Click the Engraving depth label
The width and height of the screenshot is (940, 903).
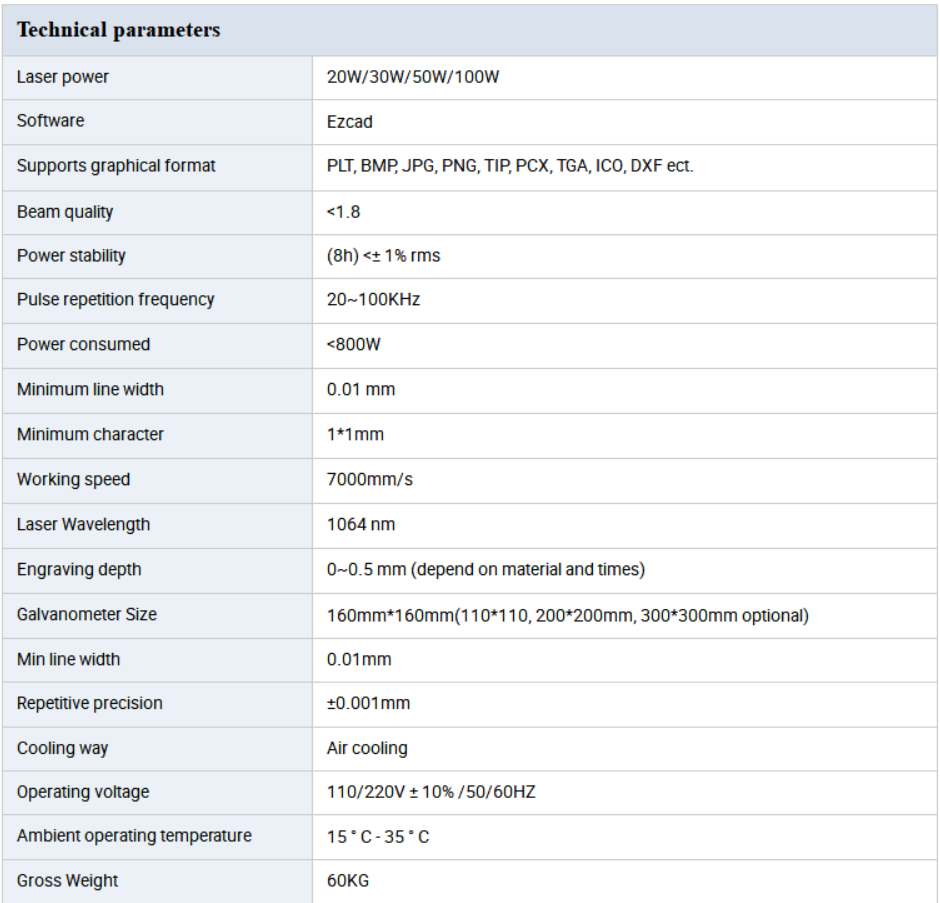(x=79, y=569)
